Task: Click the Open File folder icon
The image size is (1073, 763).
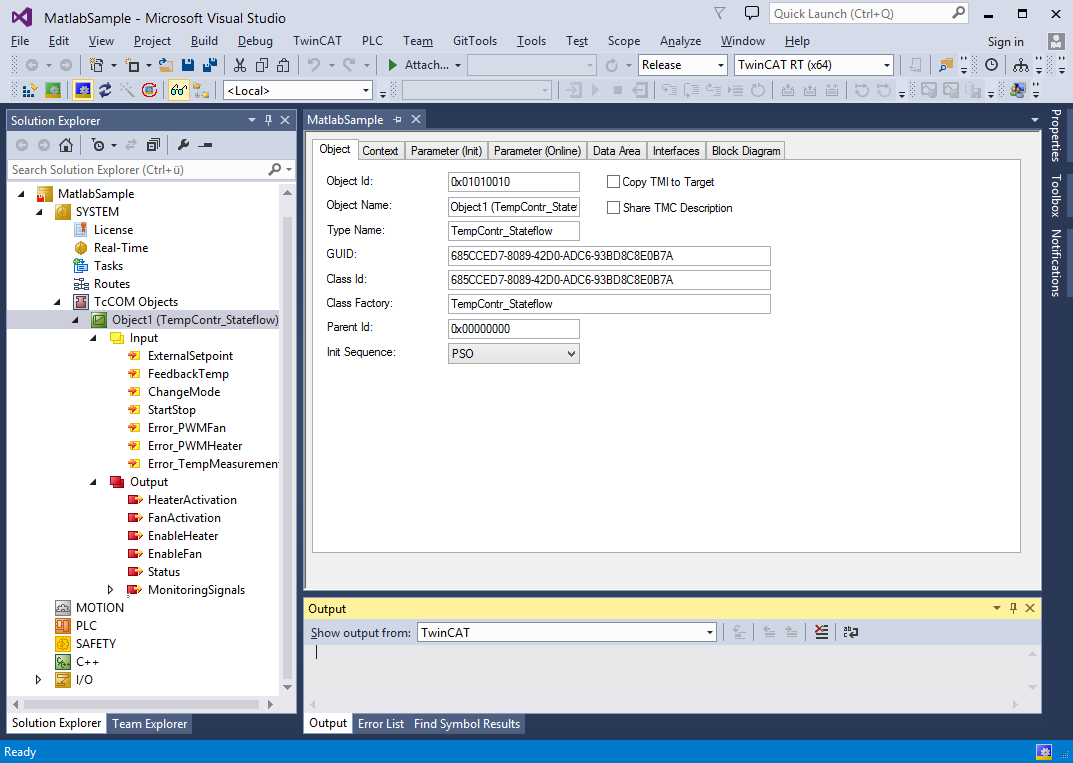Action: (x=166, y=65)
